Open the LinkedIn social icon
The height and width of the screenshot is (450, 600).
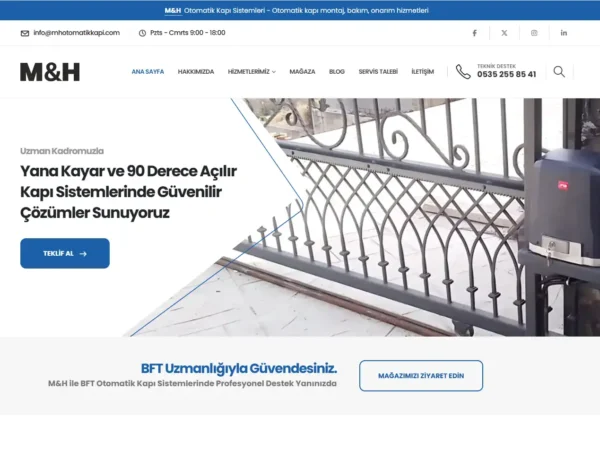point(564,33)
